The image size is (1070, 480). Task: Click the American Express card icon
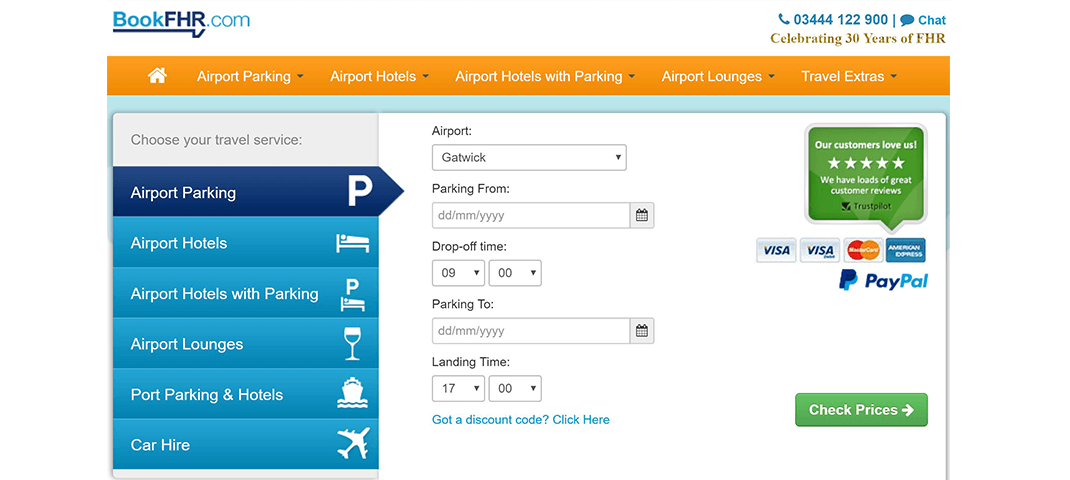tap(906, 250)
